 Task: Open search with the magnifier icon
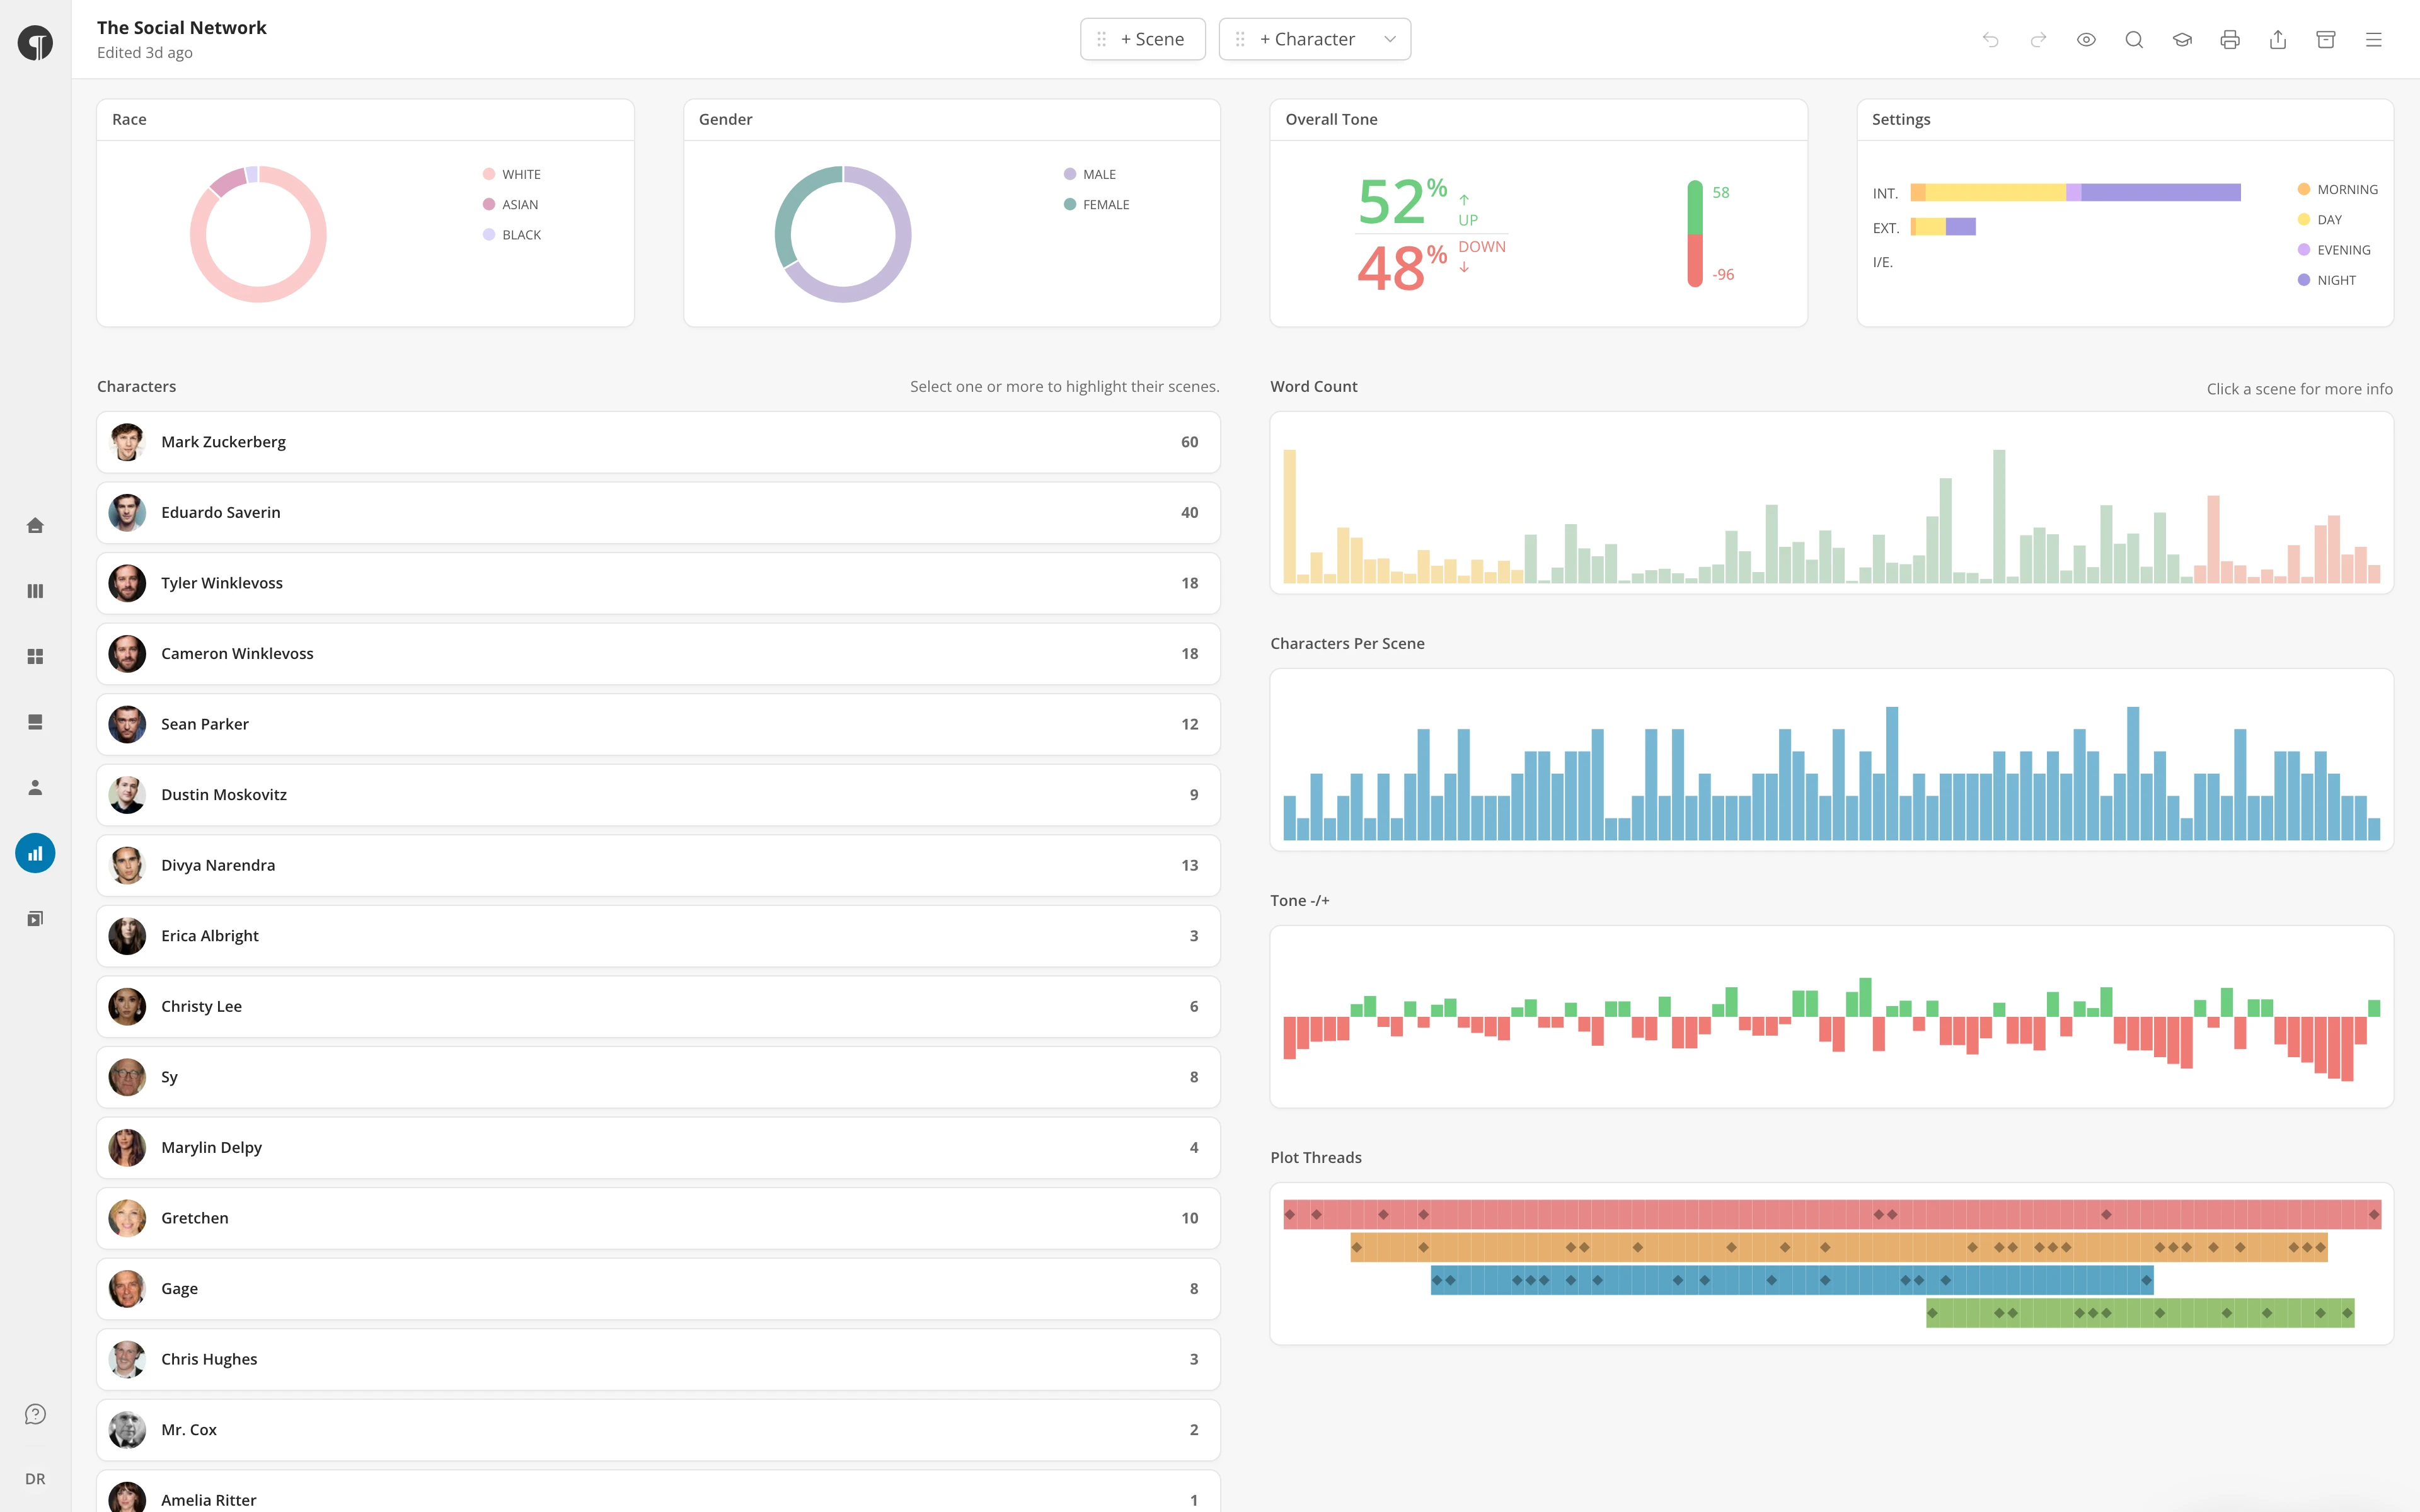tap(2134, 39)
